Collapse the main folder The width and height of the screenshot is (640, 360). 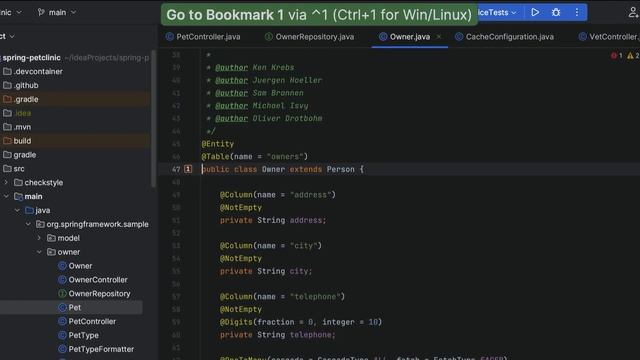click(x=6, y=196)
